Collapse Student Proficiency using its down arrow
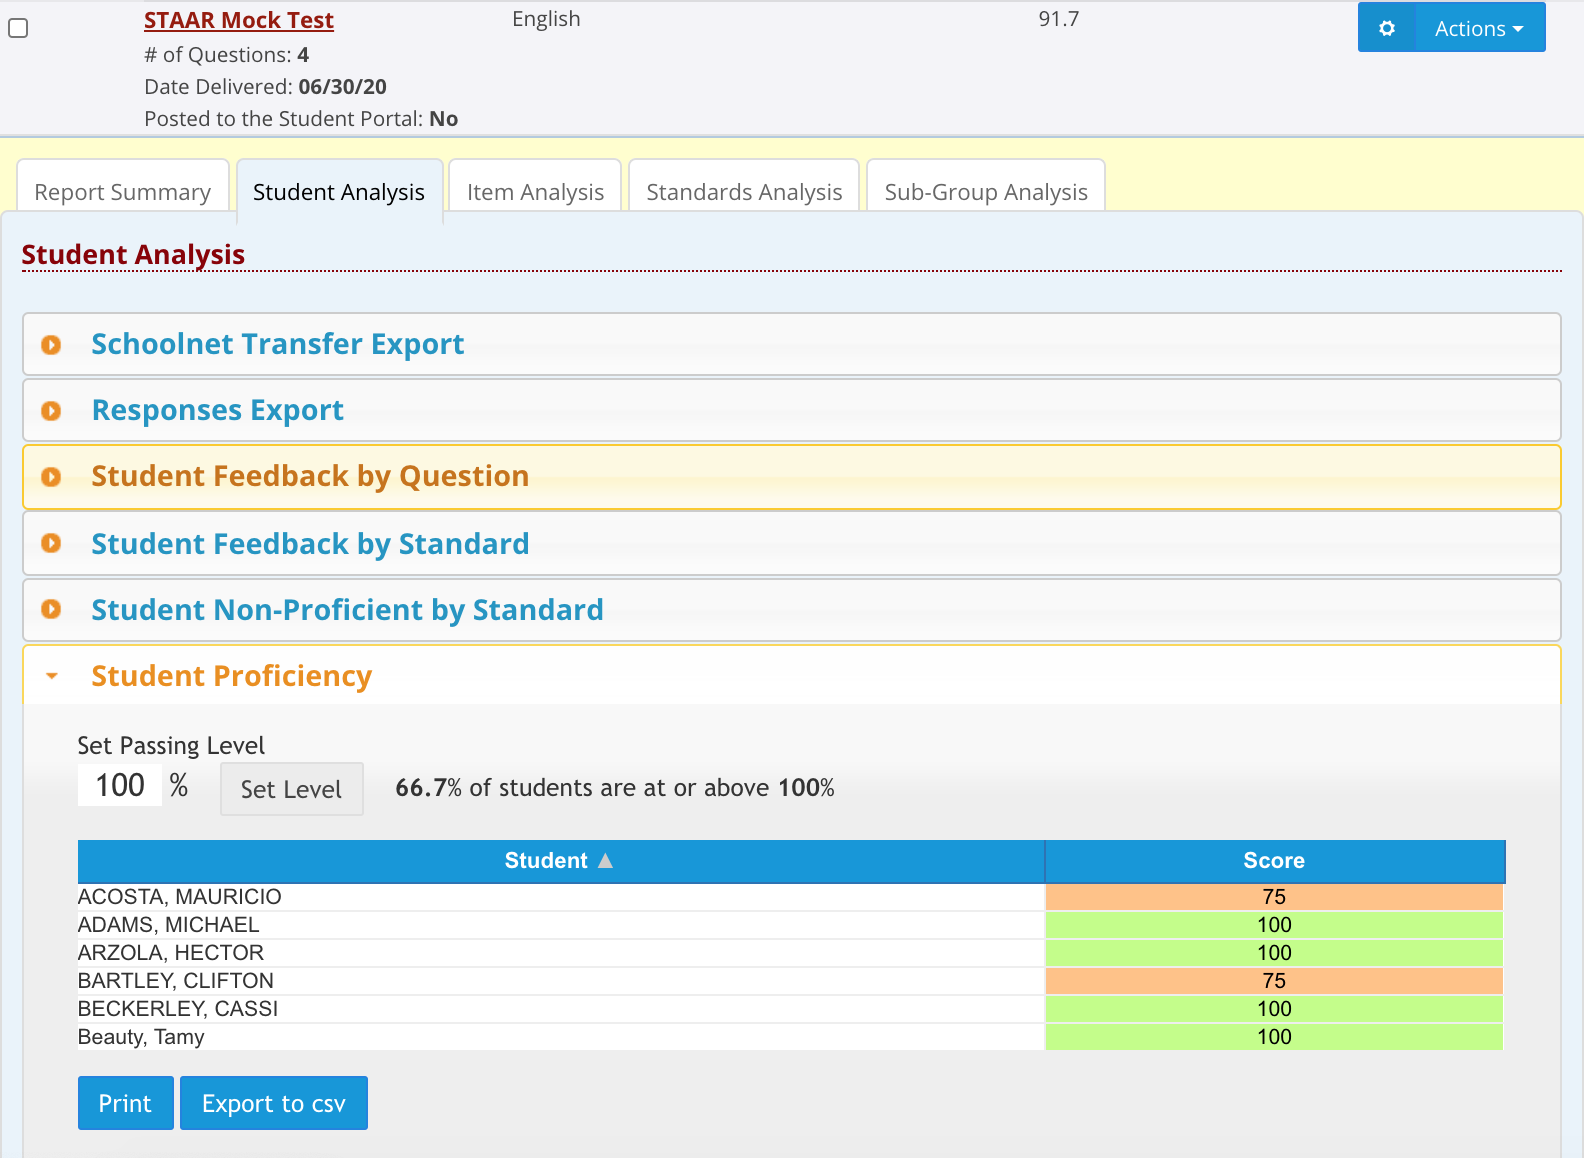 tap(52, 676)
